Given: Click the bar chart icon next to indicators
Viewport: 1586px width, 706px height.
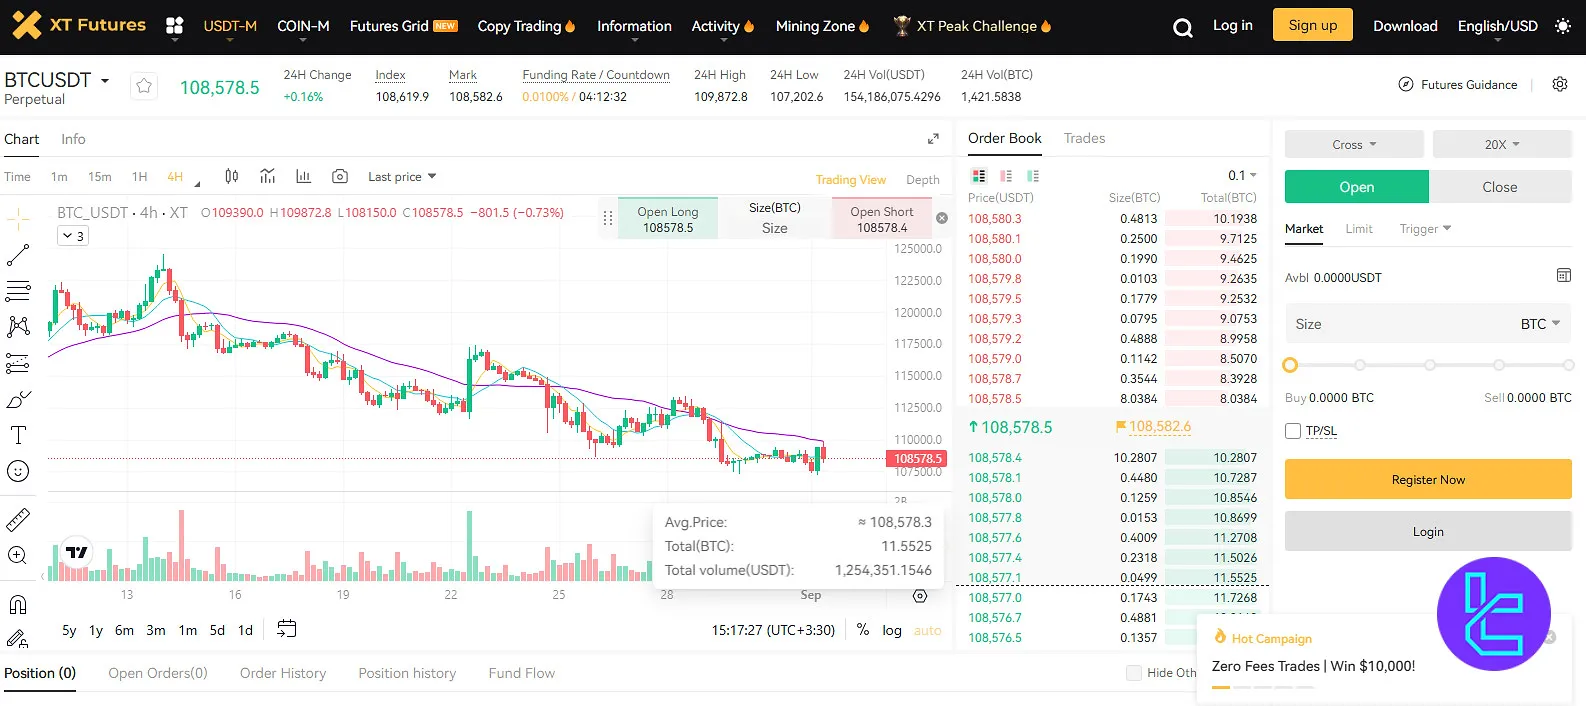Looking at the screenshot, I should click(303, 176).
